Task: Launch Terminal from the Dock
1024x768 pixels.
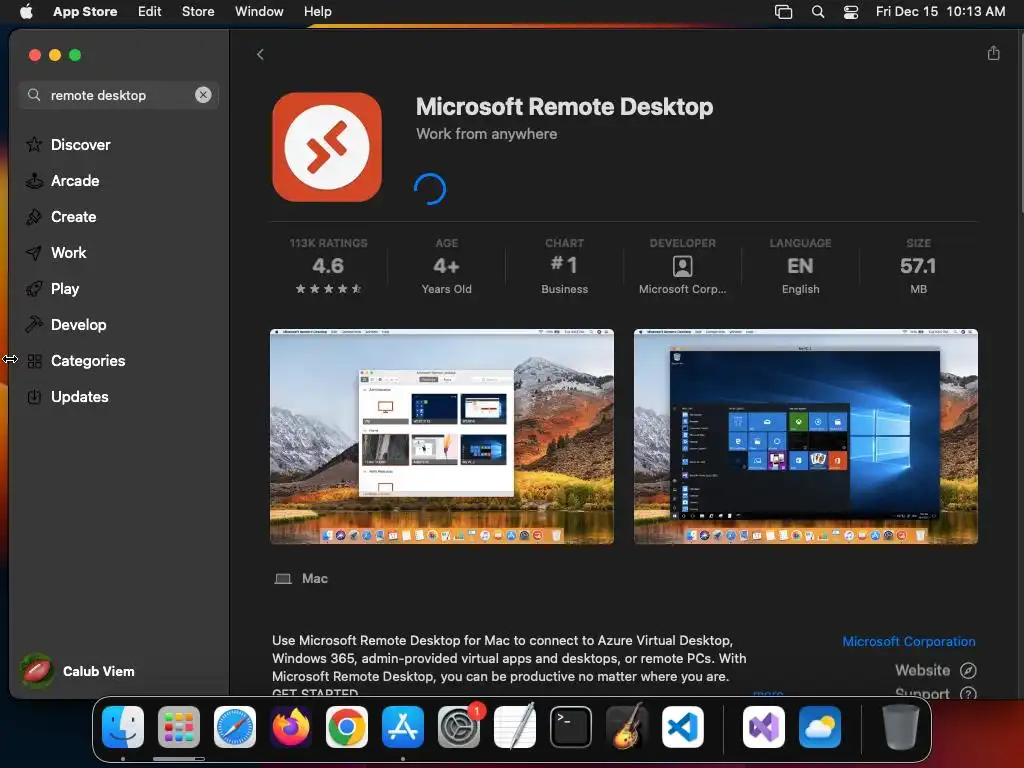Action: (571, 727)
